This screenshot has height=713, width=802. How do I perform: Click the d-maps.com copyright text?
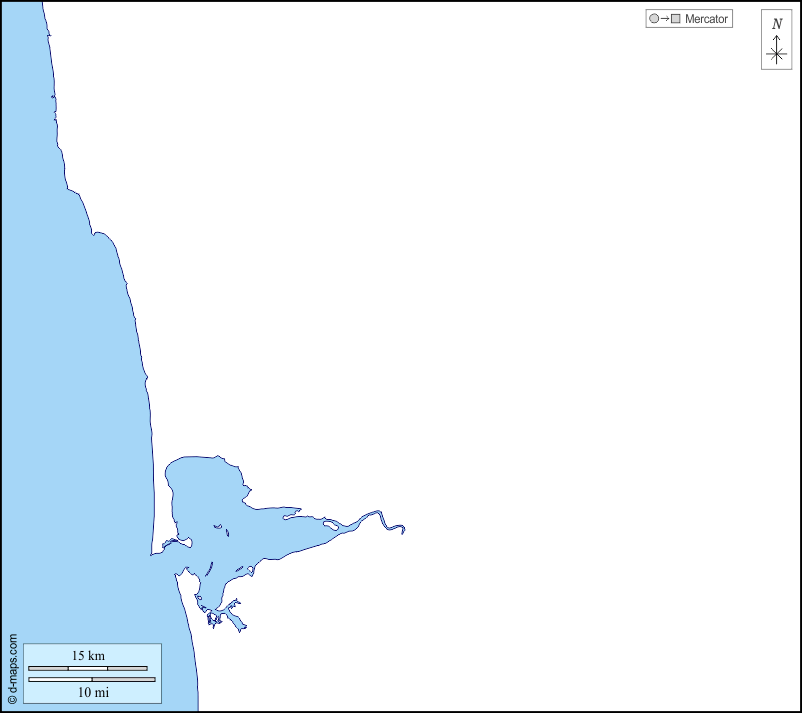point(12,668)
